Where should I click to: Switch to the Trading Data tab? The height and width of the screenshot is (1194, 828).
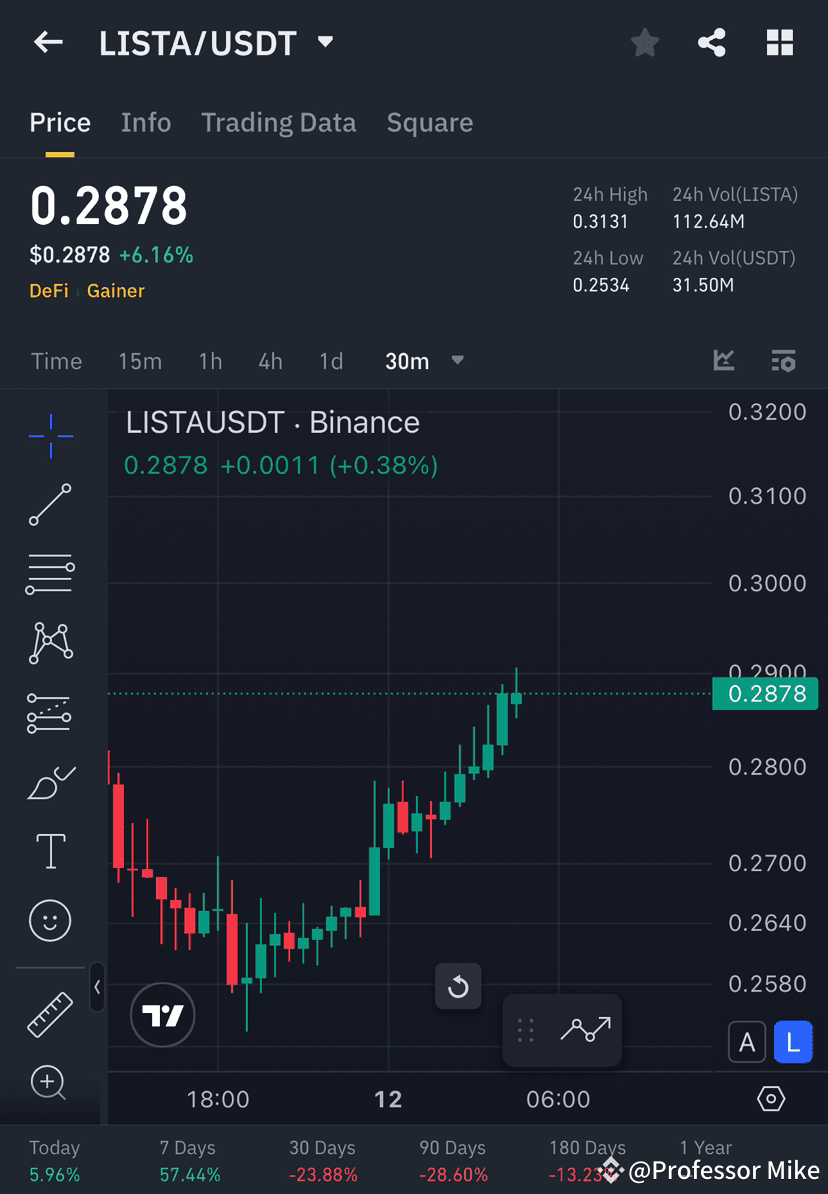278,122
